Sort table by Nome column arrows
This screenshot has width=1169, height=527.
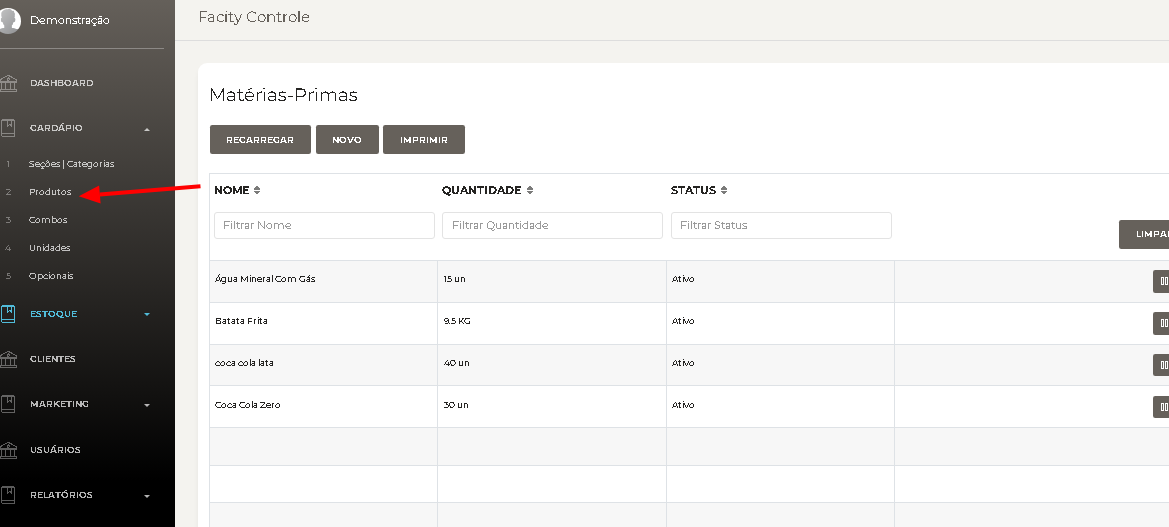click(x=256, y=190)
